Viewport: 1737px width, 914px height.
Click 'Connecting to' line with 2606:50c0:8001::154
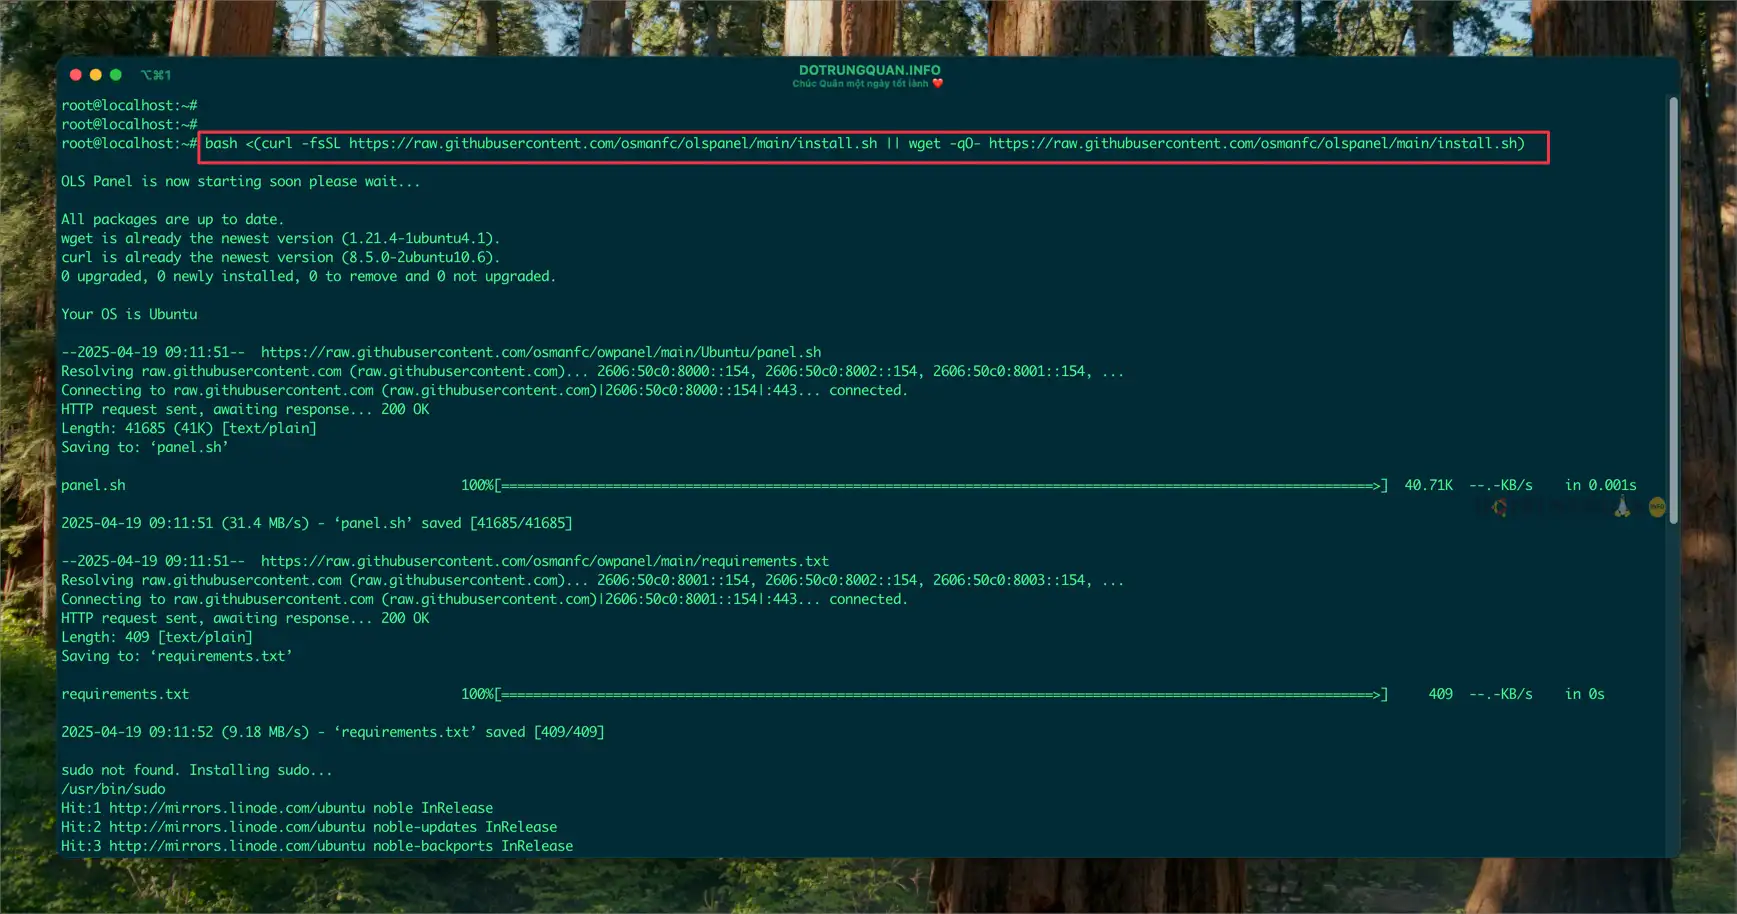click(x=485, y=599)
